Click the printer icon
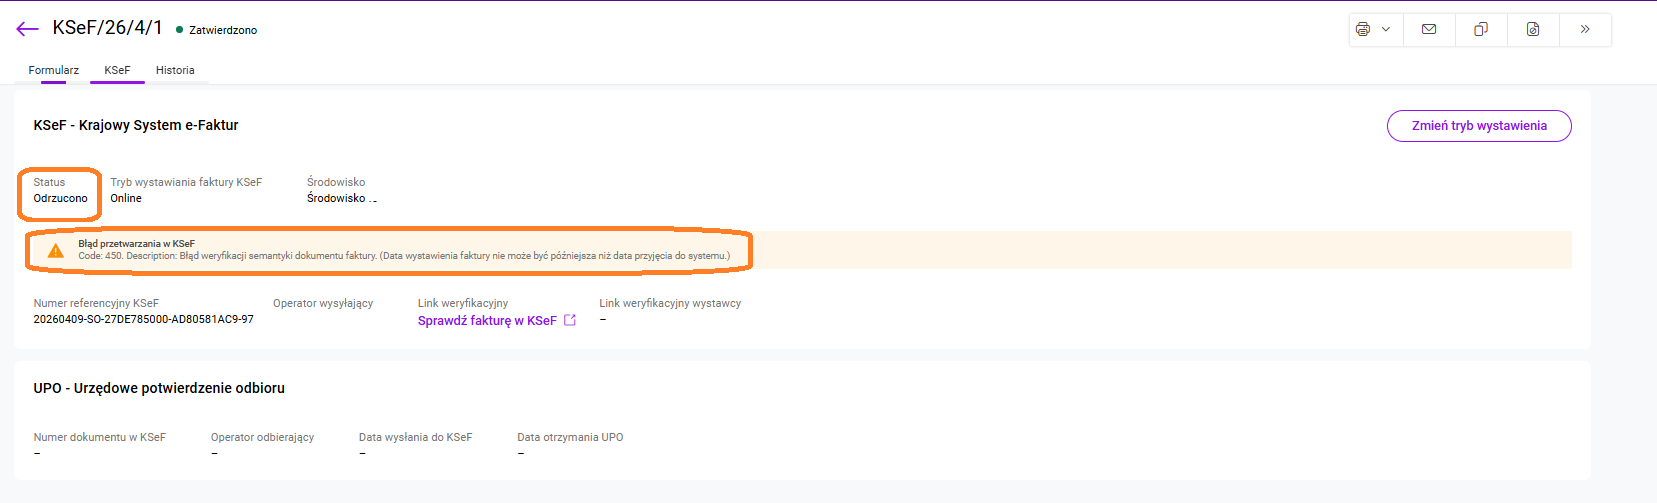The width and height of the screenshot is (1657, 503). (x=1362, y=29)
